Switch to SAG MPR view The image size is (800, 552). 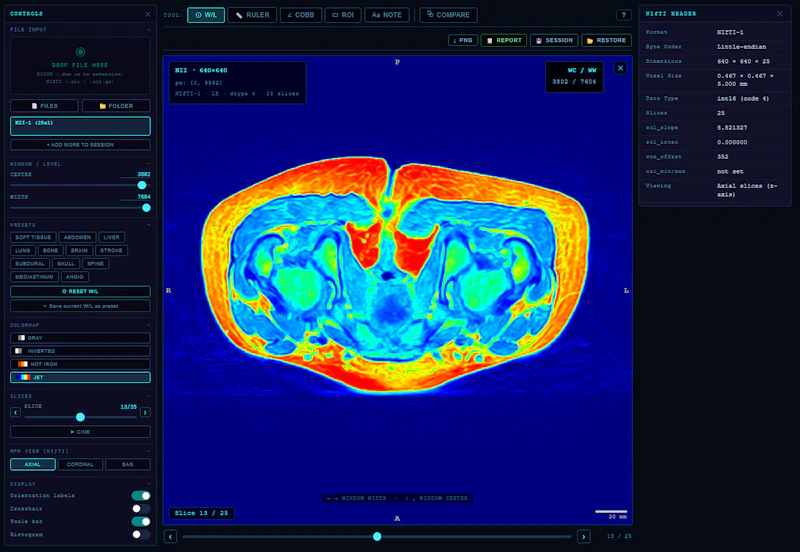(128, 464)
